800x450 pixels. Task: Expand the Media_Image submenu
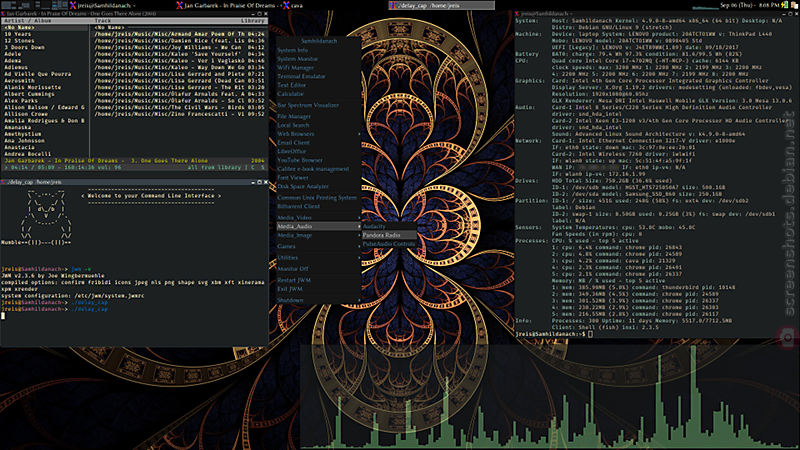click(x=318, y=235)
